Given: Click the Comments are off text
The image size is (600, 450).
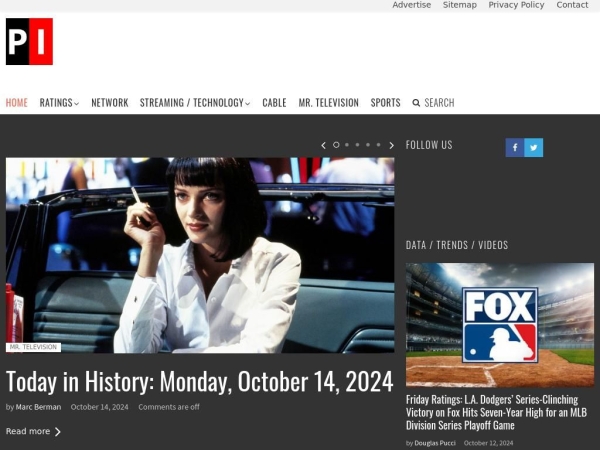Looking at the screenshot, I should 169,407.
